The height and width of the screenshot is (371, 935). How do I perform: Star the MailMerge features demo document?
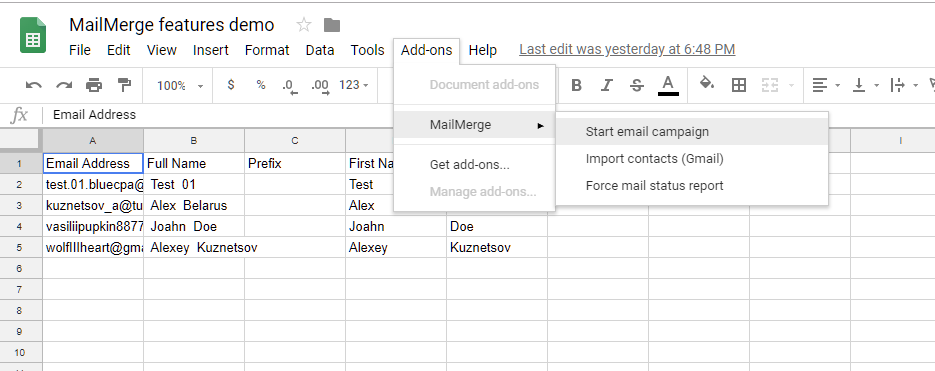point(304,25)
